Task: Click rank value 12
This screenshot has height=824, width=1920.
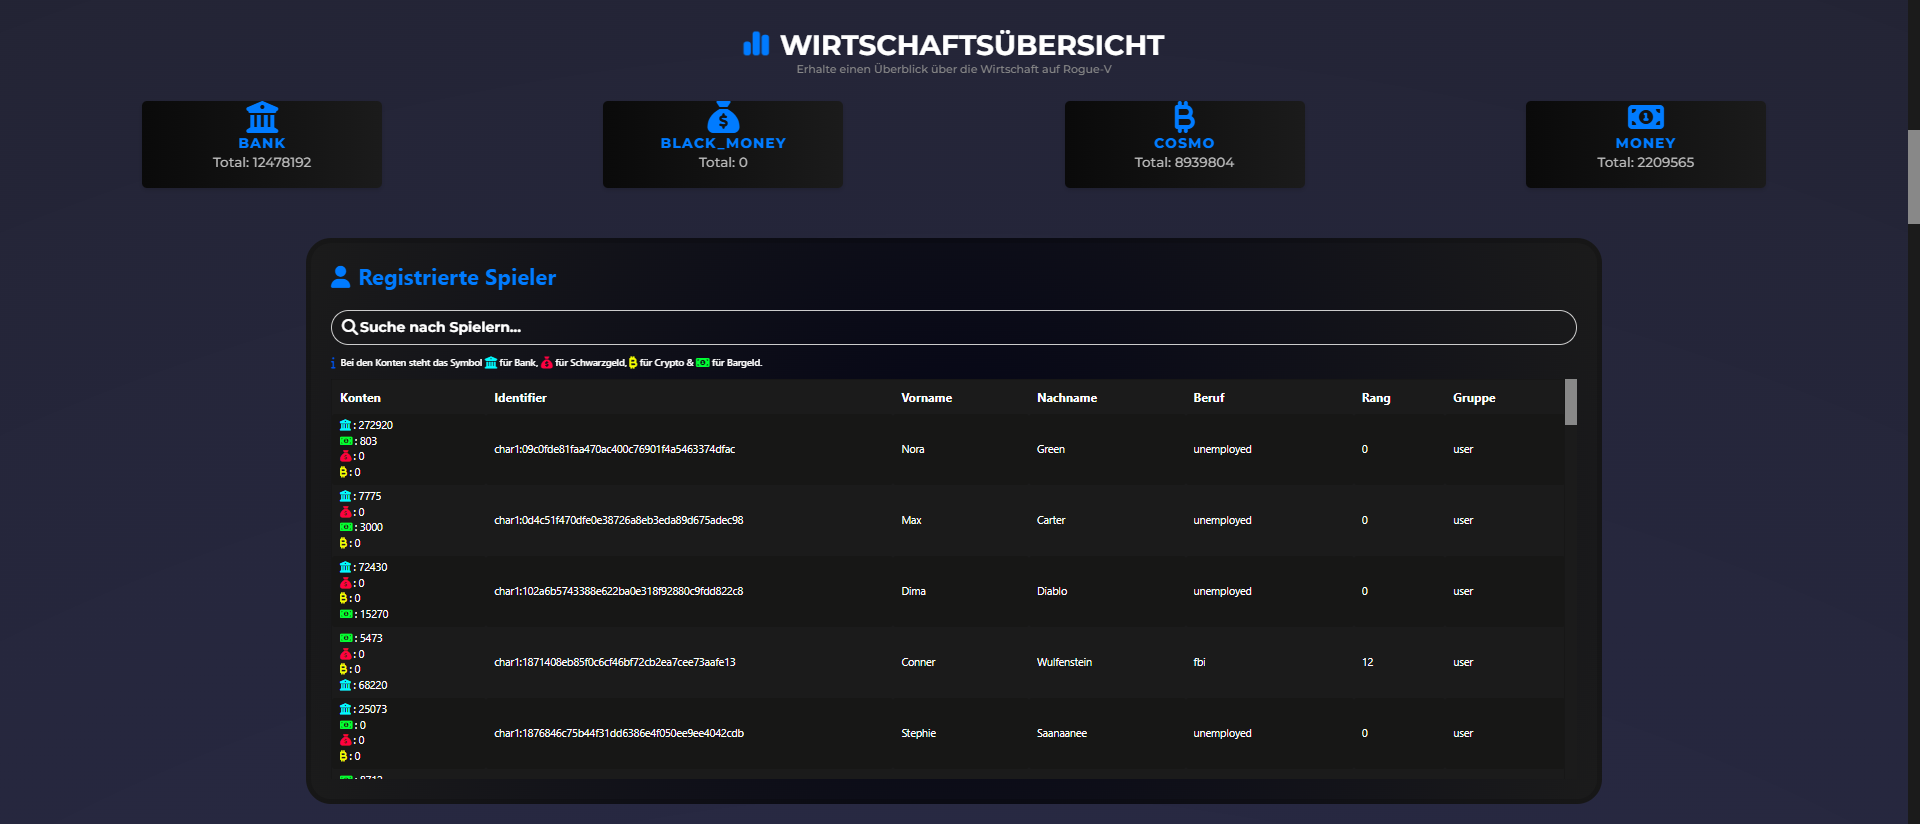Action: click(x=1367, y=662)
